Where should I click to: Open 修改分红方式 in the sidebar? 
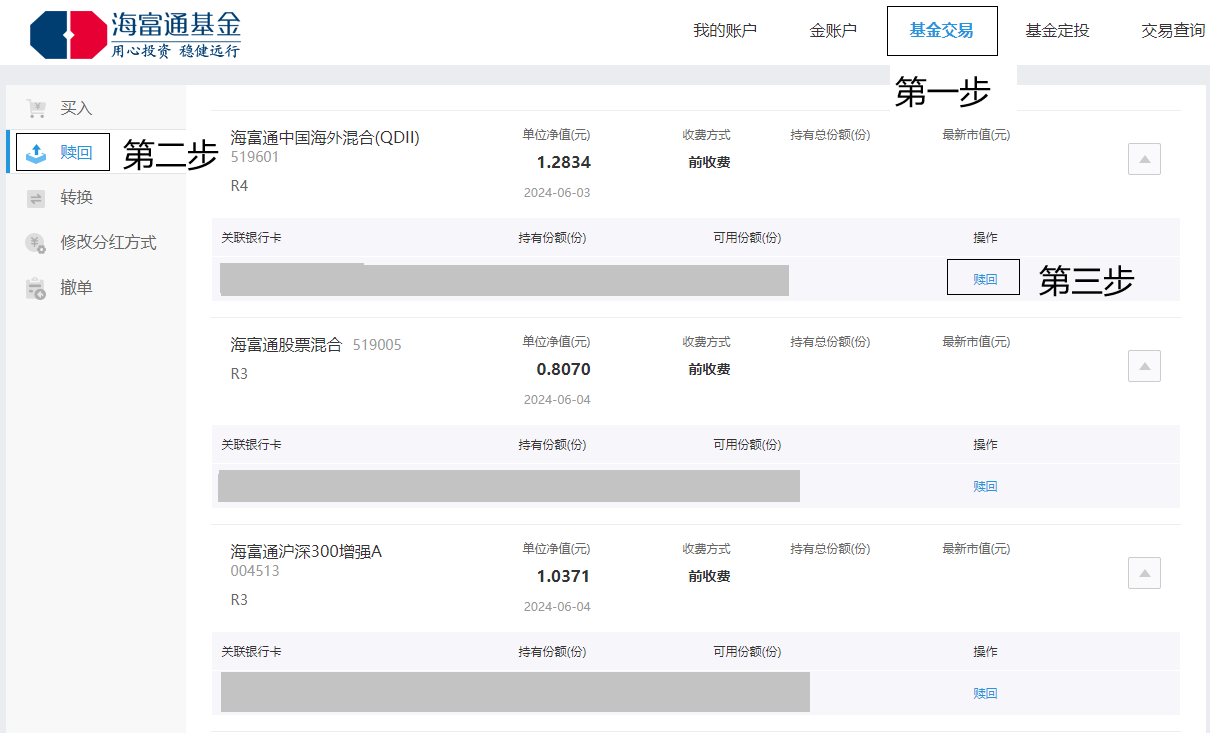click(108, 243)
